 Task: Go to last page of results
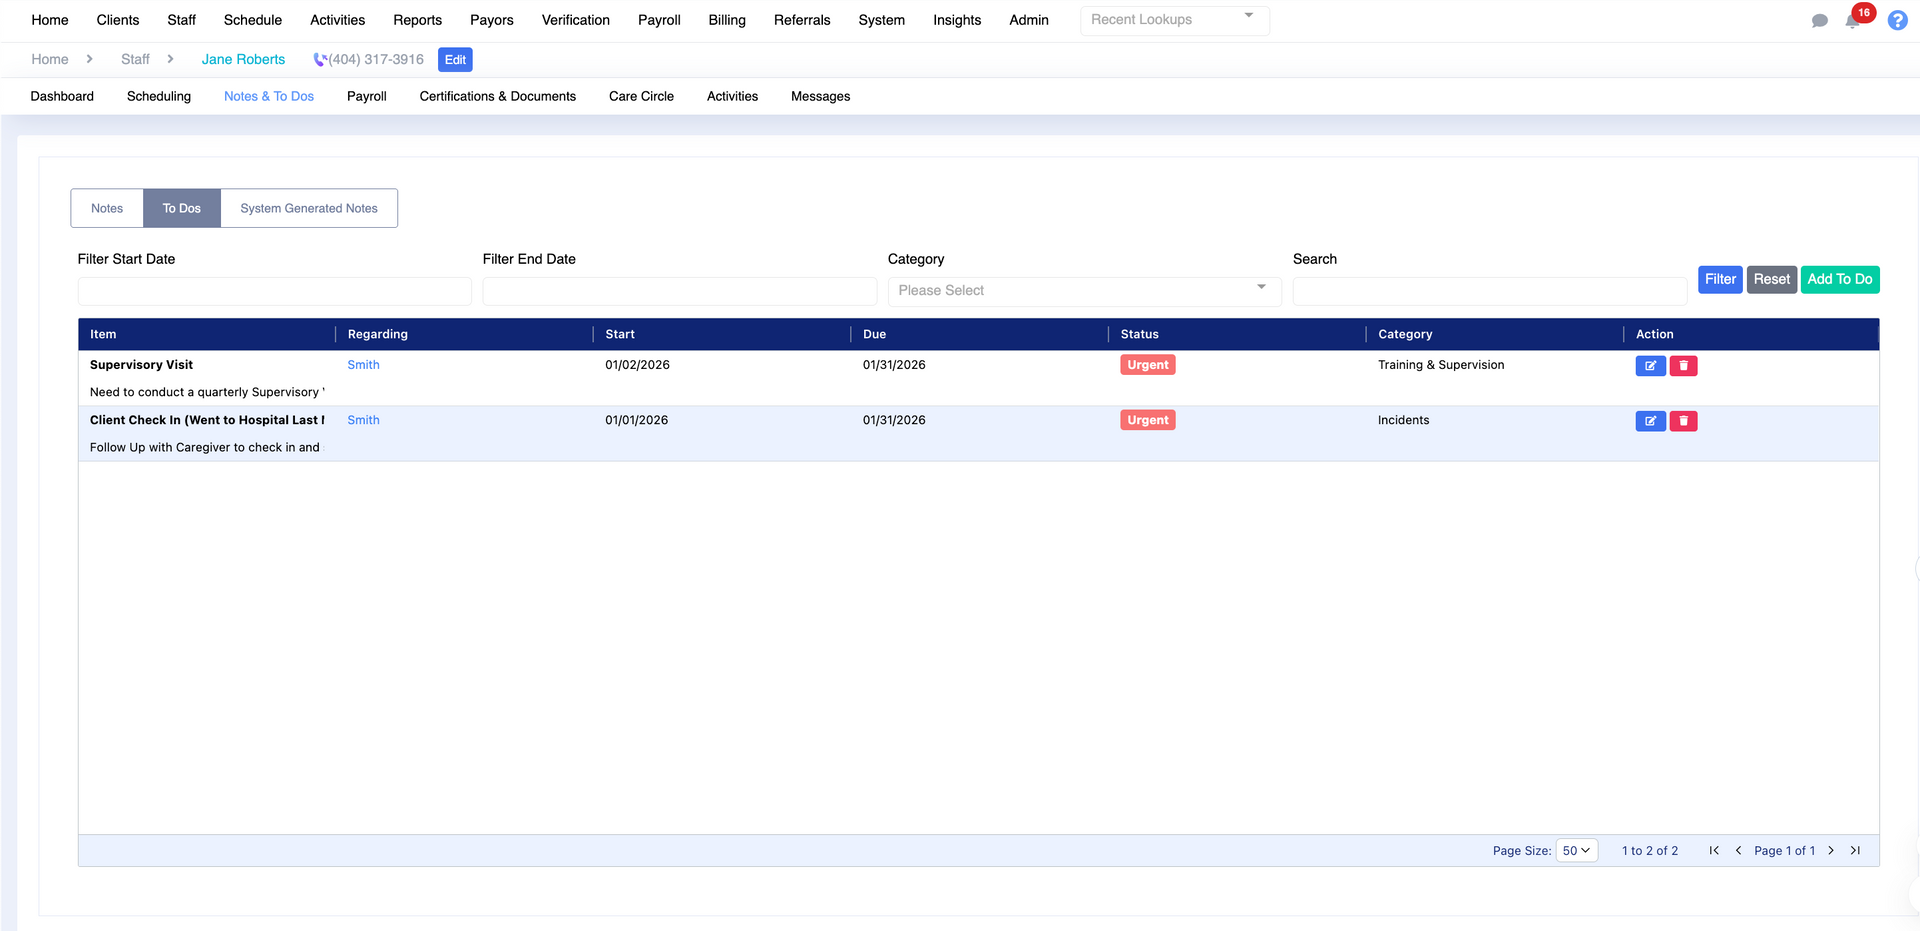pyautogui.click(x=1855, y=851)
